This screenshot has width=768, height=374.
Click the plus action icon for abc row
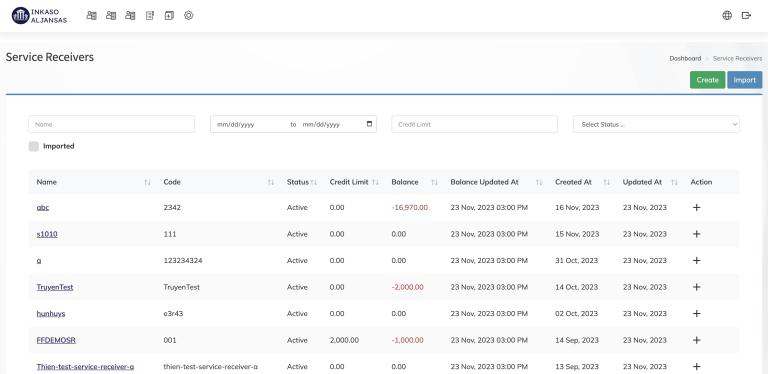click(x=696, y=208)
